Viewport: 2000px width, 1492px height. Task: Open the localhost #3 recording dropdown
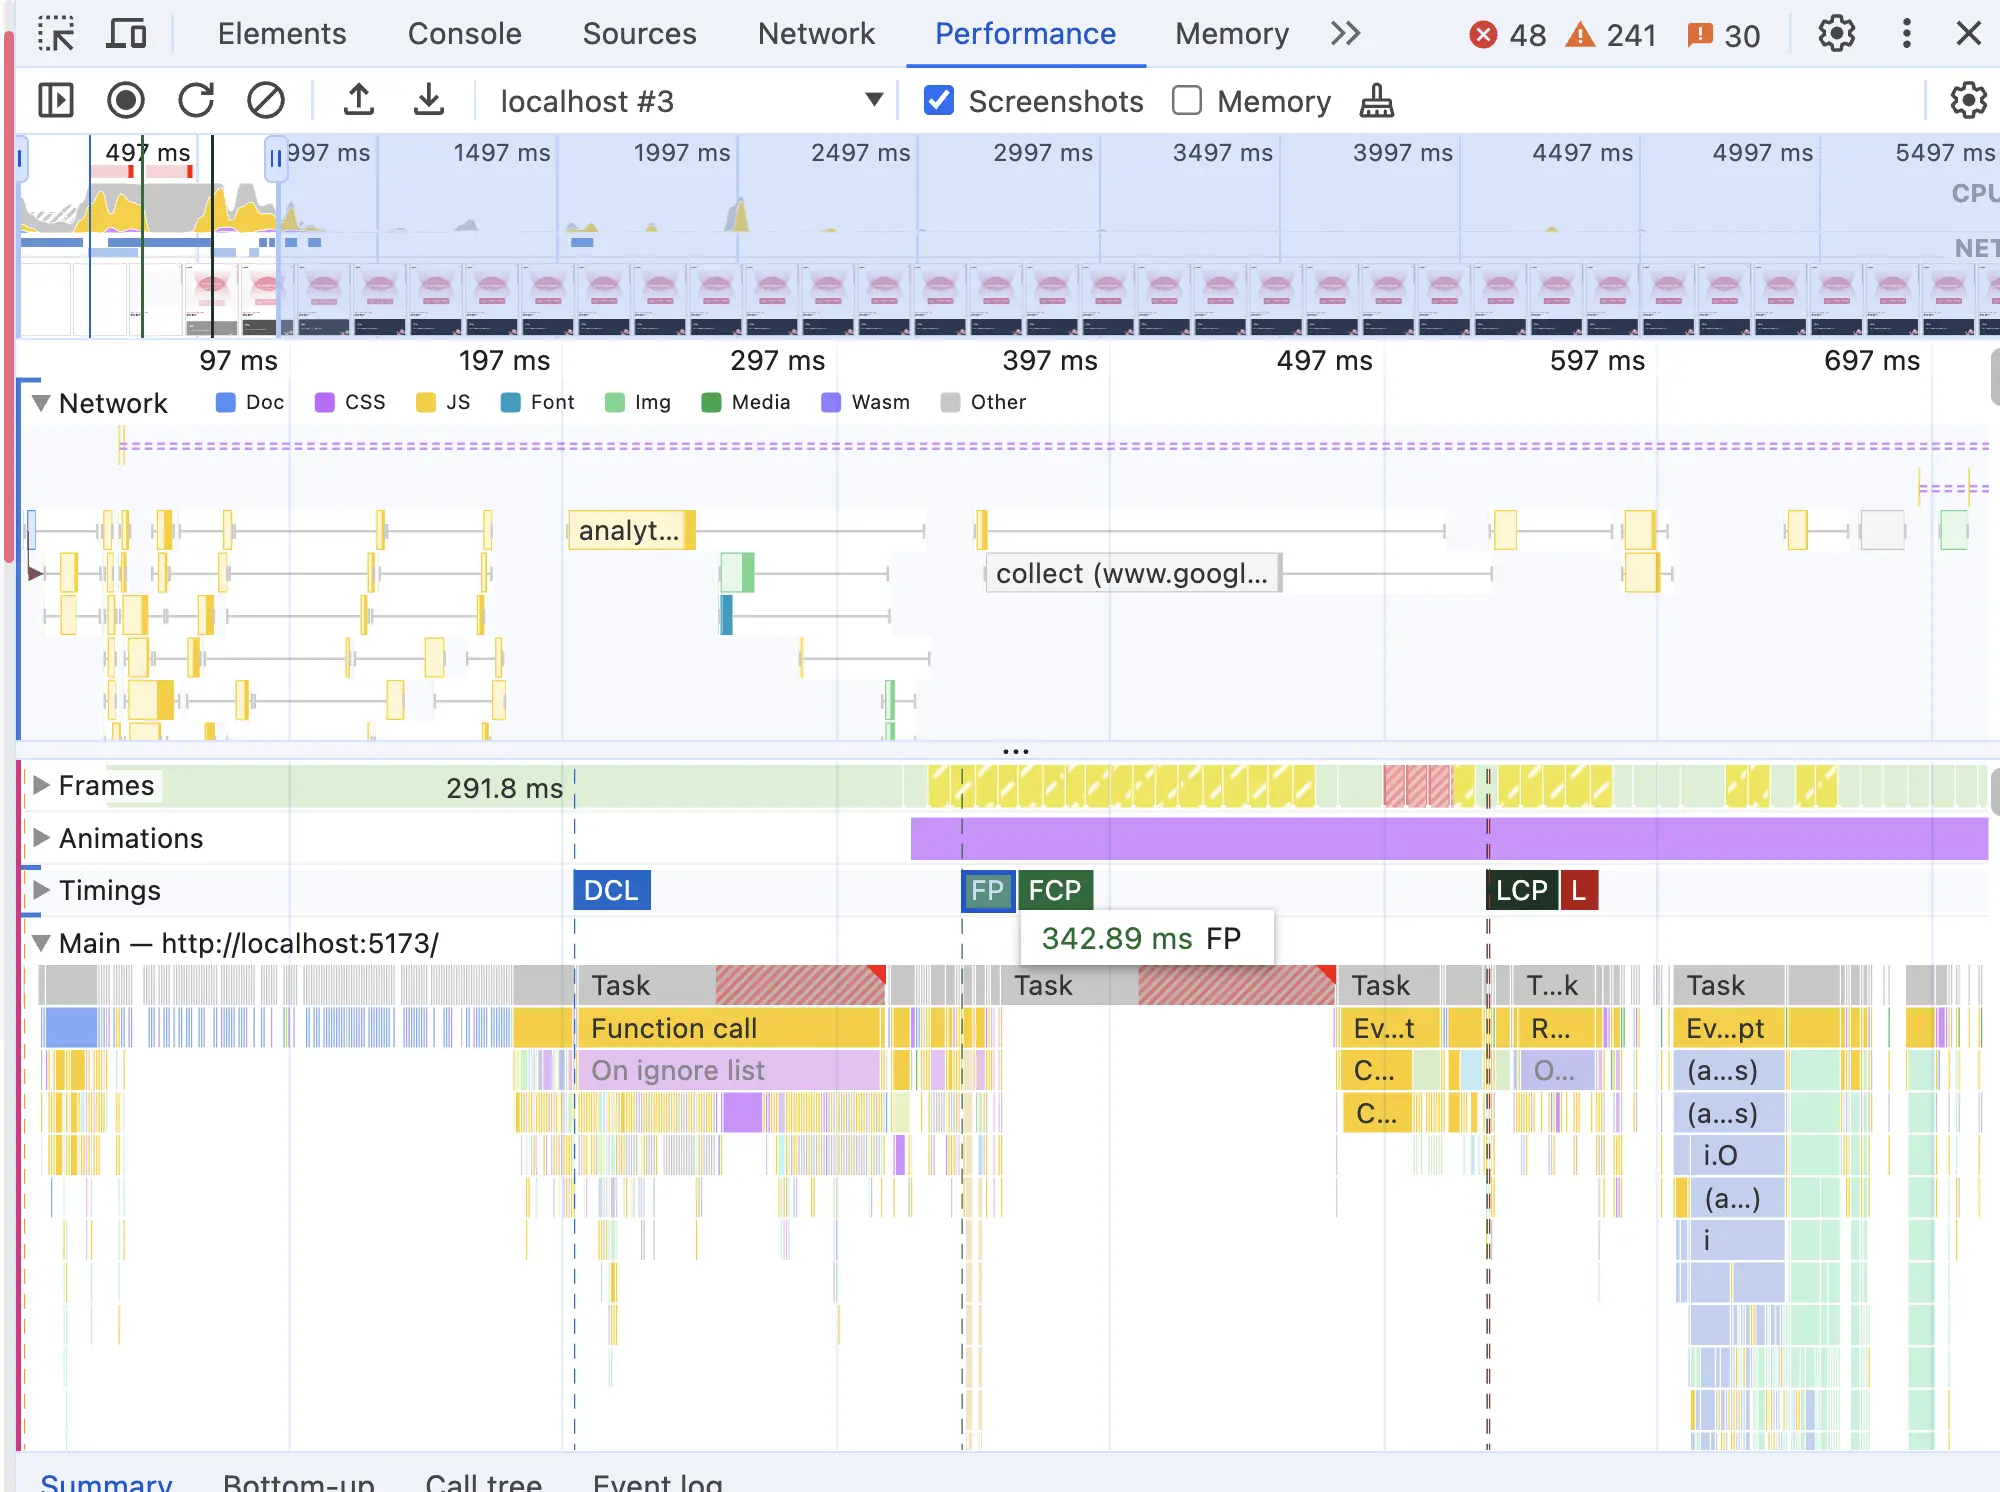(873, 100)
